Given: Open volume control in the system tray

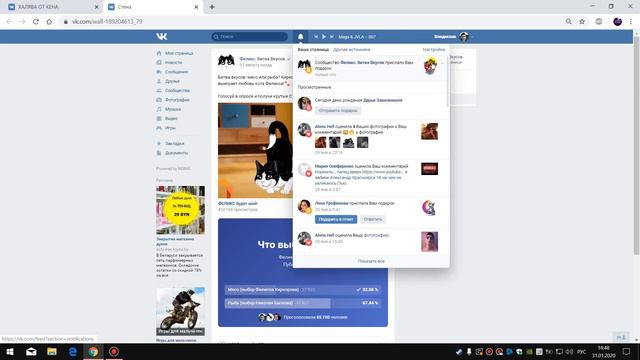Looking at the screenshot, I should [569, 351].
